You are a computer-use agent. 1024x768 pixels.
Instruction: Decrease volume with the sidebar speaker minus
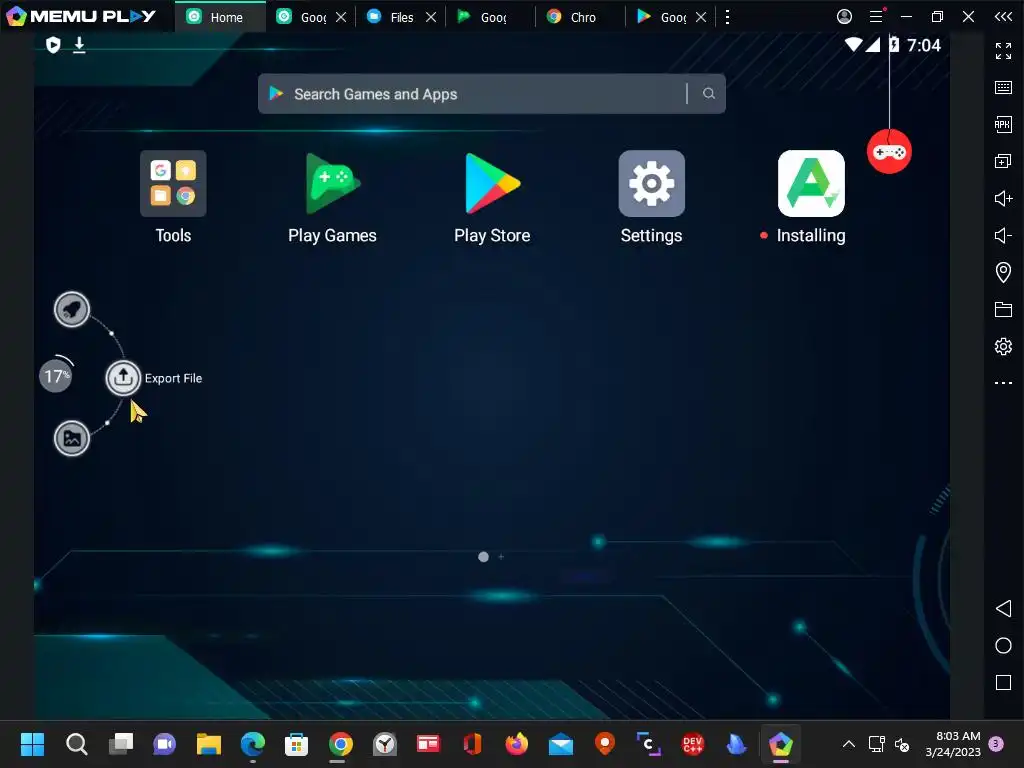1003,235
